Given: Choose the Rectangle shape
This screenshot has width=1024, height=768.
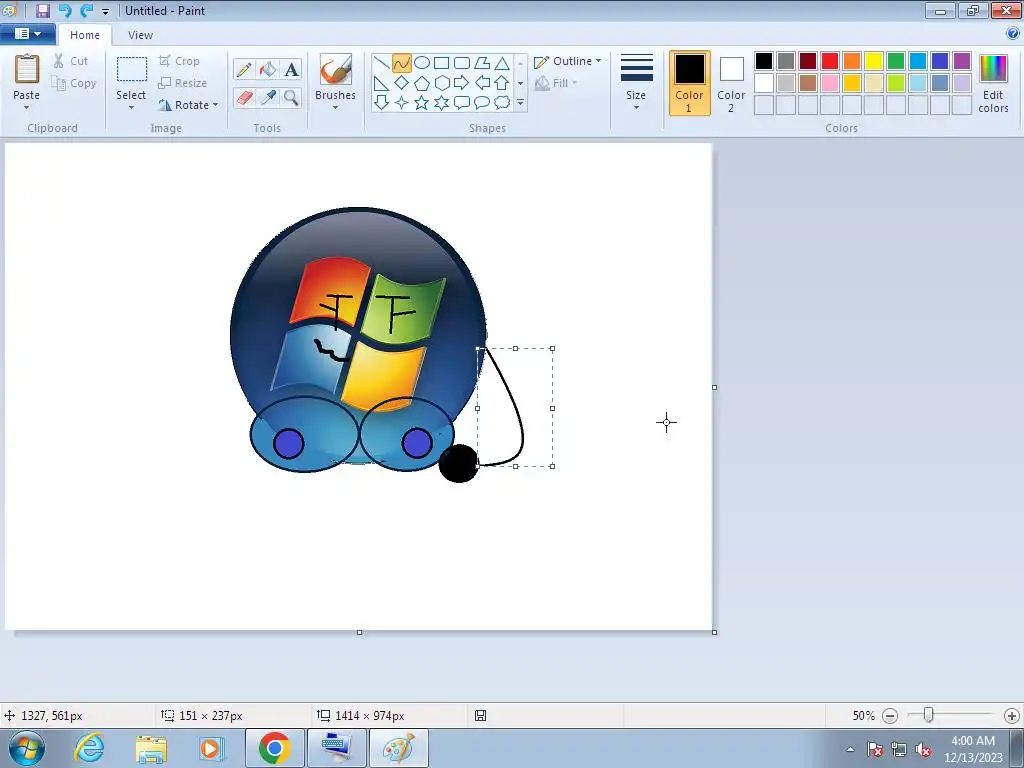Looking at the screenshot, I should pyautogui.click(x=441, y=63).
